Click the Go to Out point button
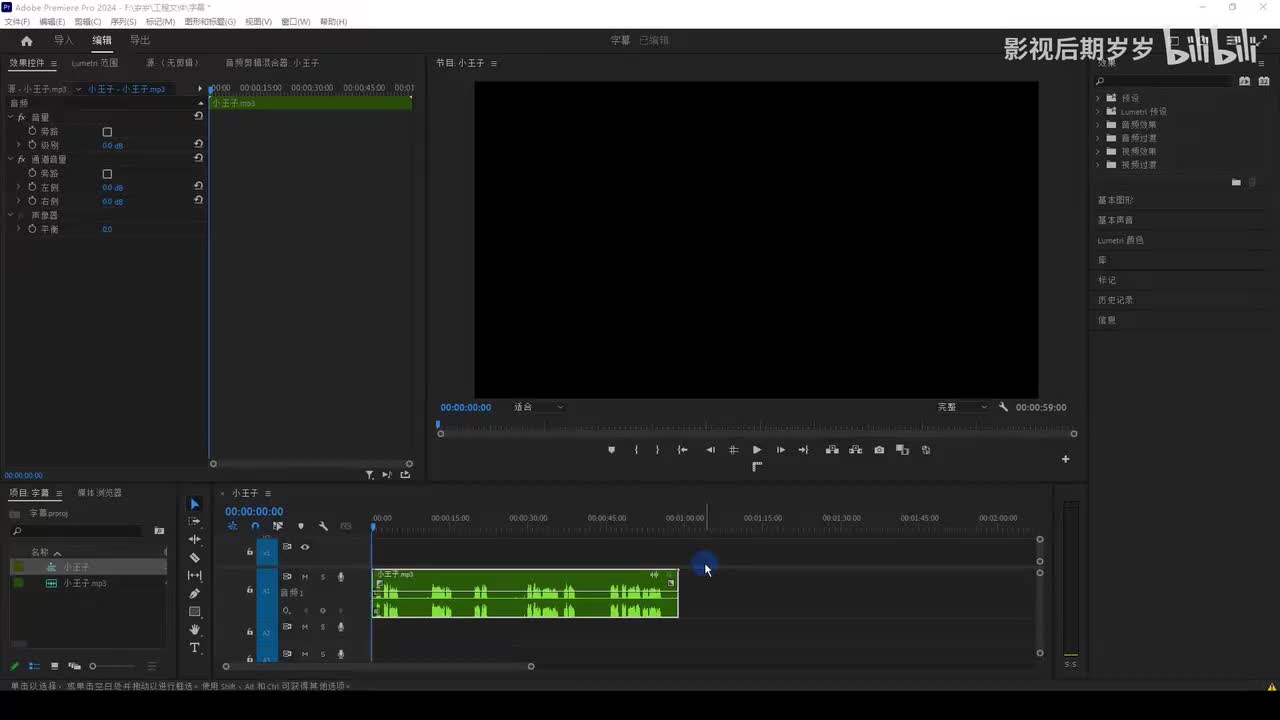 tap(803, 450)
